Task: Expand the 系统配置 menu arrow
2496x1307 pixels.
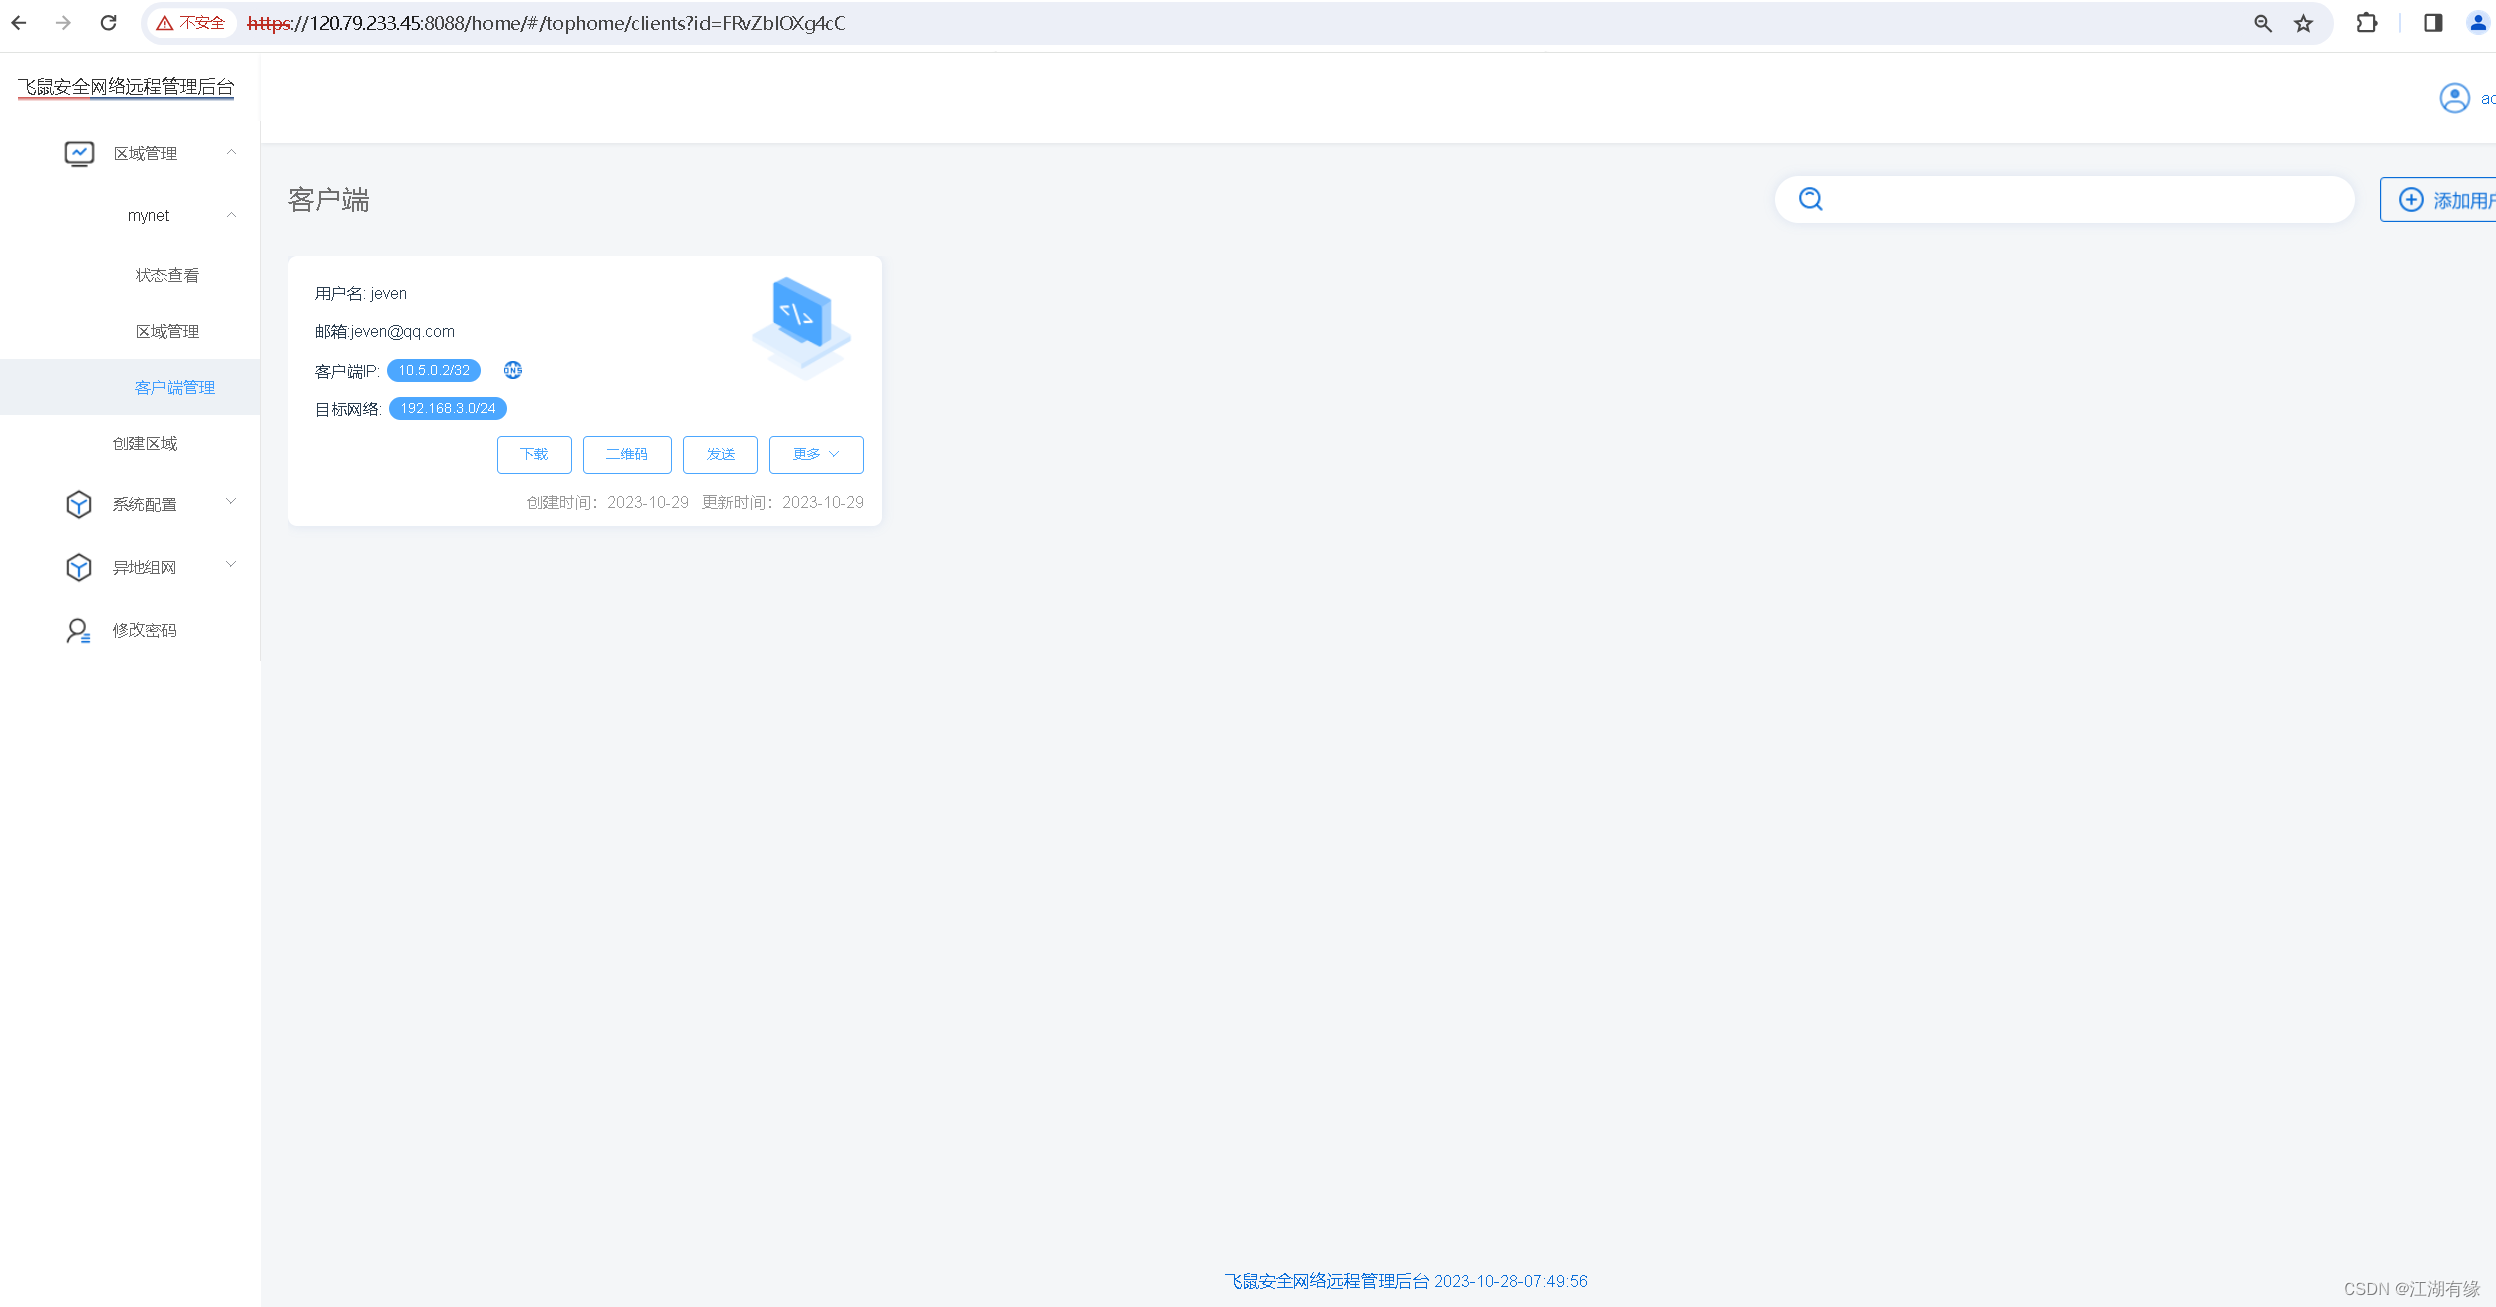Action: point(231,502)
